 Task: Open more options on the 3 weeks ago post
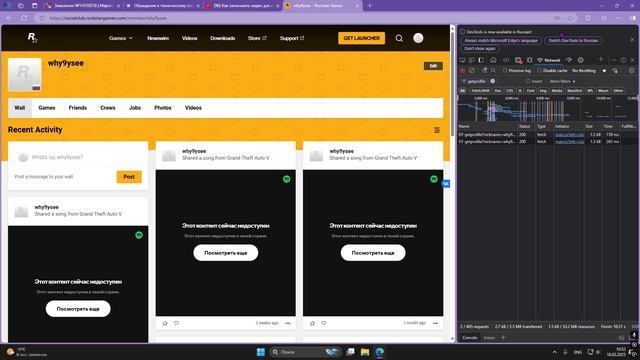(x=288, y=323)
